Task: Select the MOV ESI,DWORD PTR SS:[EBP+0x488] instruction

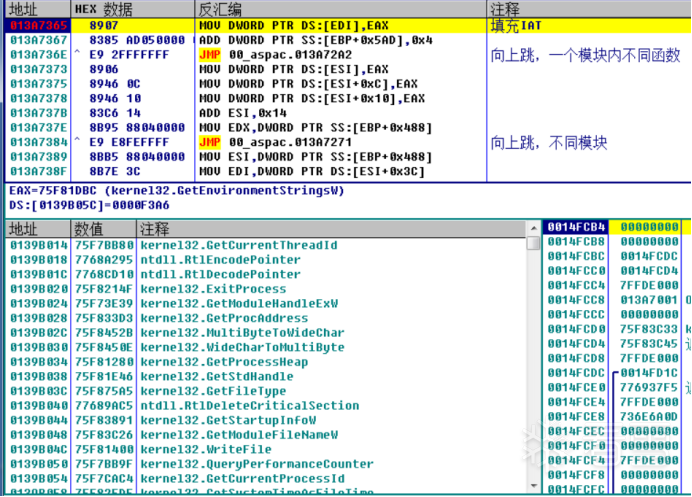Action: 316,157
